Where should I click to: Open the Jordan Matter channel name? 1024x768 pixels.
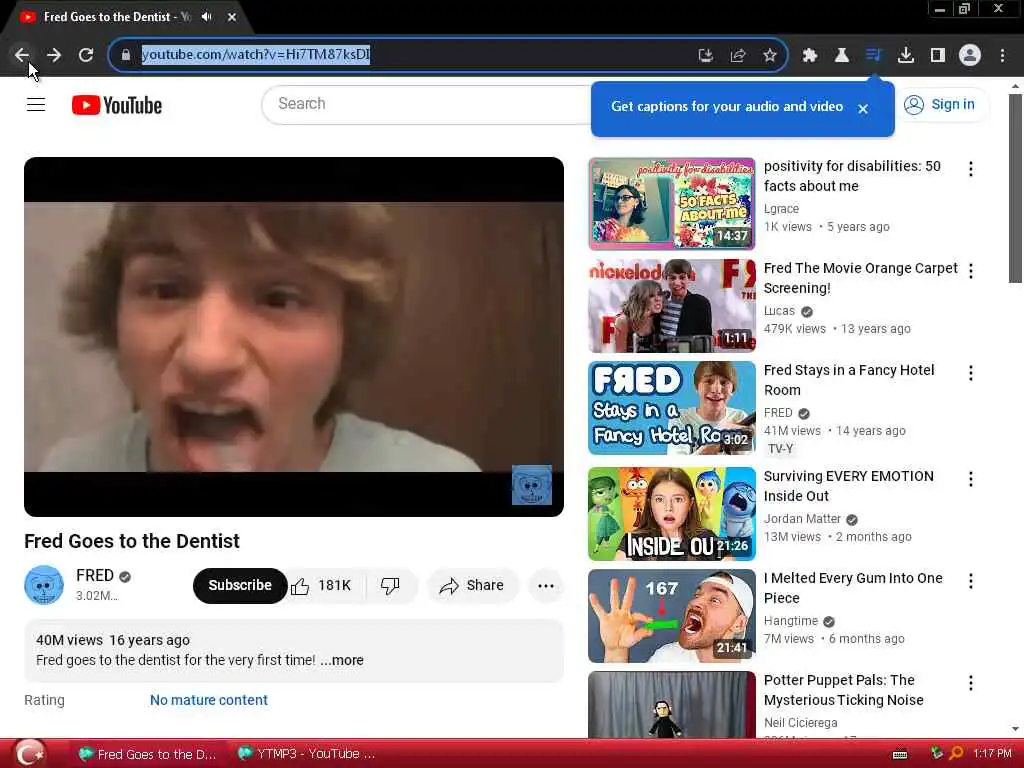pos(802,519)
